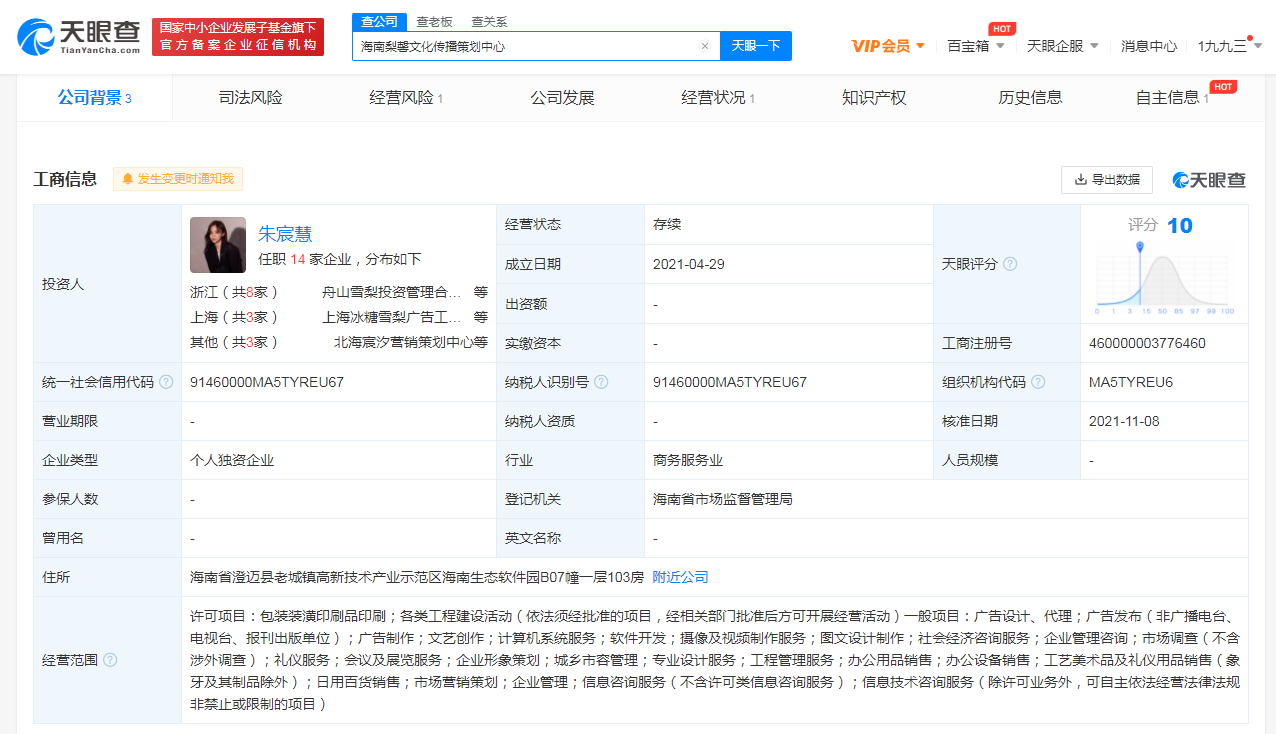The image size is (1276, 734).
Task: Click the approval date 2021-11-08
Action: click(1124, 421)
